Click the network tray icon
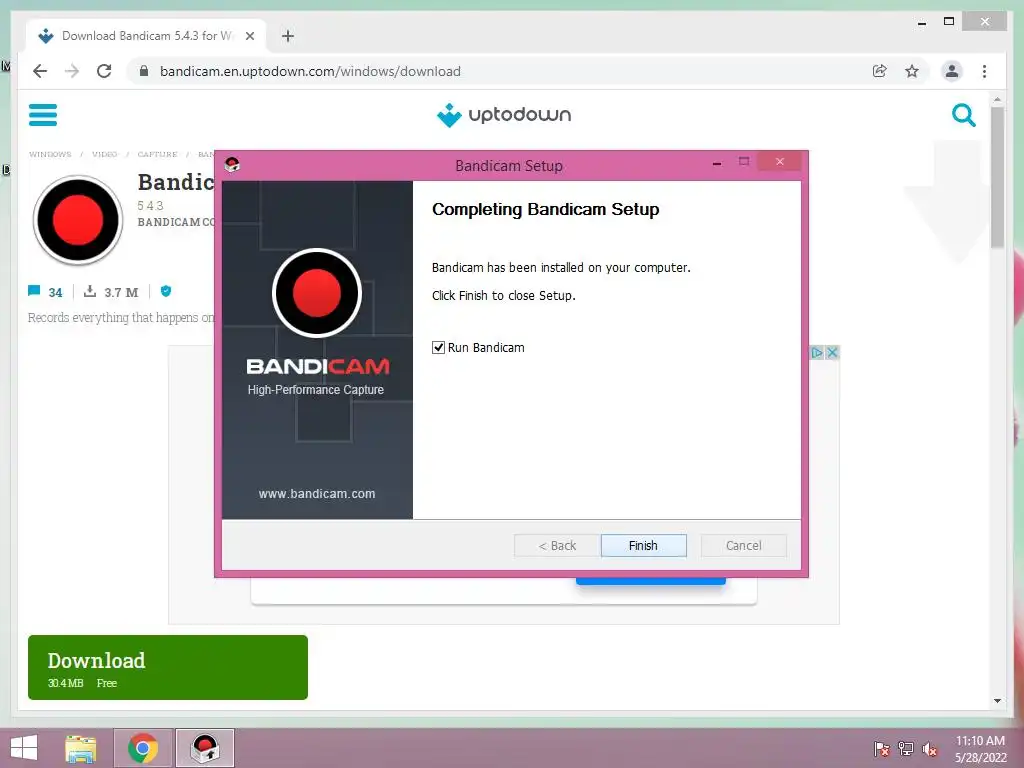1024x768 pixels. pos(906,749)
